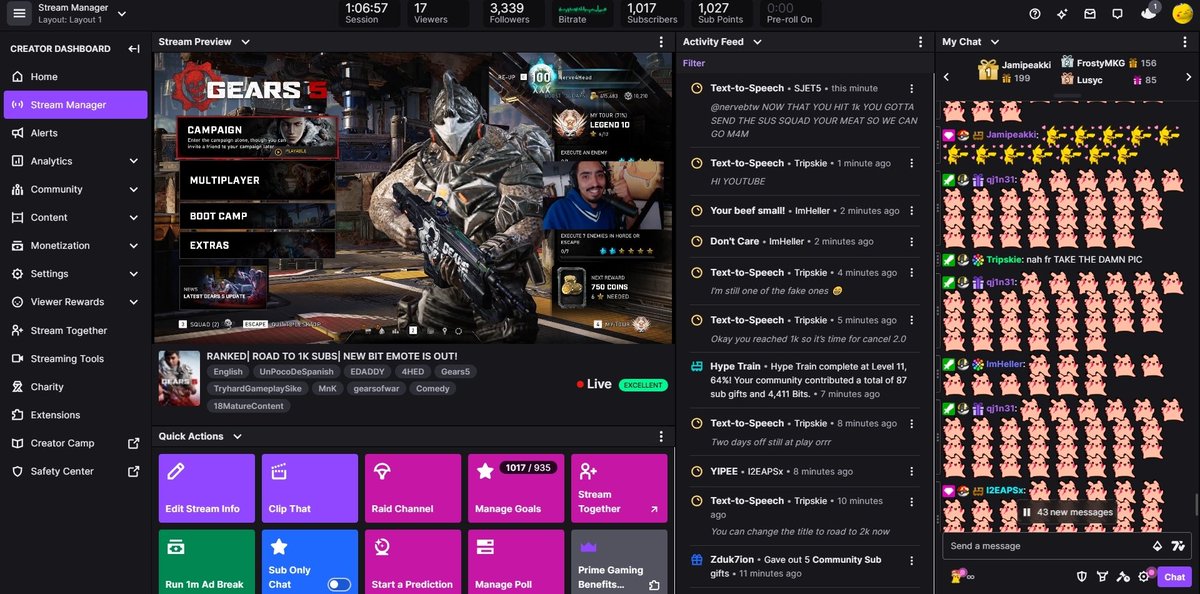This screenshot has width=1200, height=594.
Task: Click the 18MatureContent stream tag
Action: pyautogui.click(x=248, y=406)
